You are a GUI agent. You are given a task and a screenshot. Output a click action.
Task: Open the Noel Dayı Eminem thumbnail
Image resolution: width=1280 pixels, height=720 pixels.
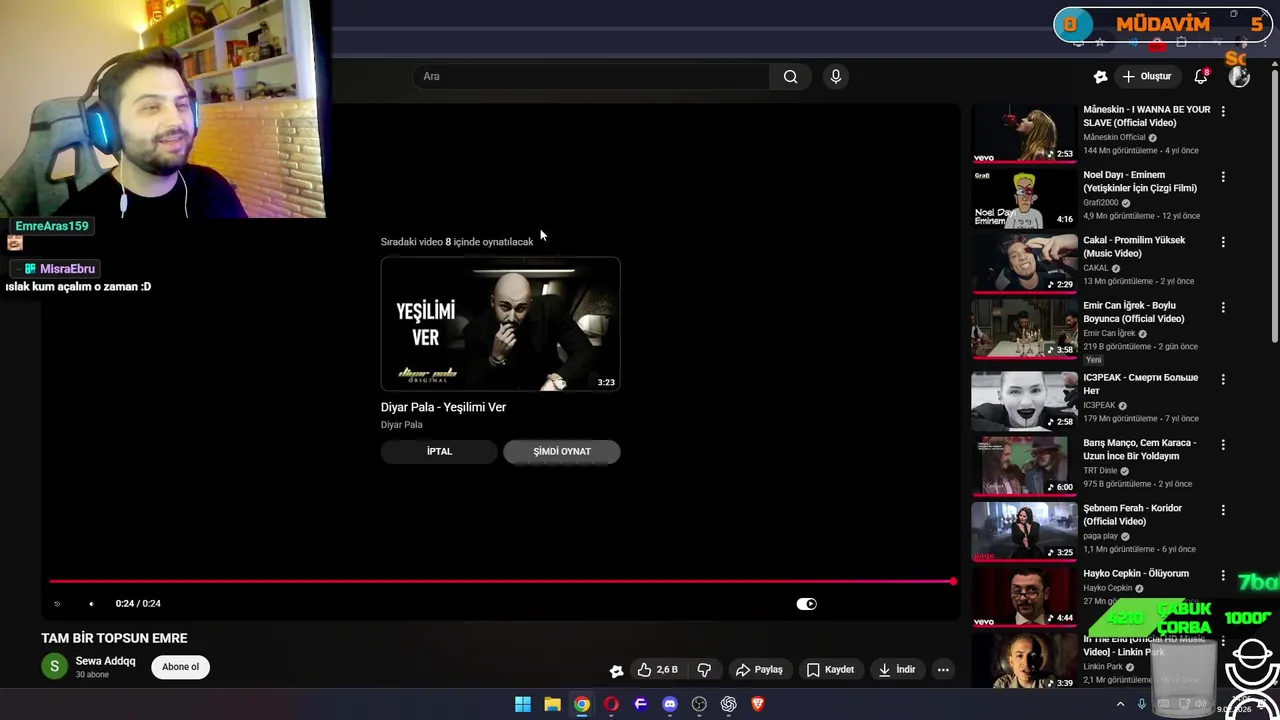pos(1024,197)
